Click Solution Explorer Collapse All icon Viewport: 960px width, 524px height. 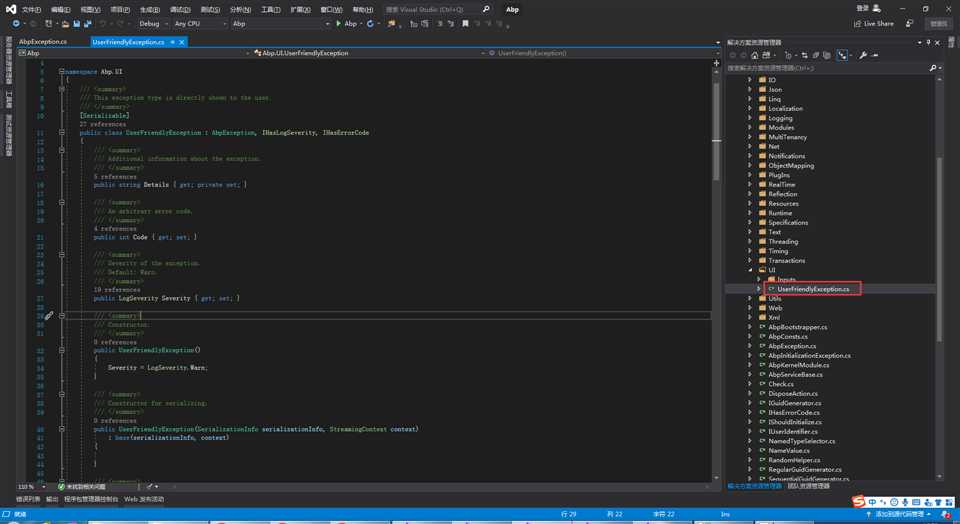(x=816, y=55)
